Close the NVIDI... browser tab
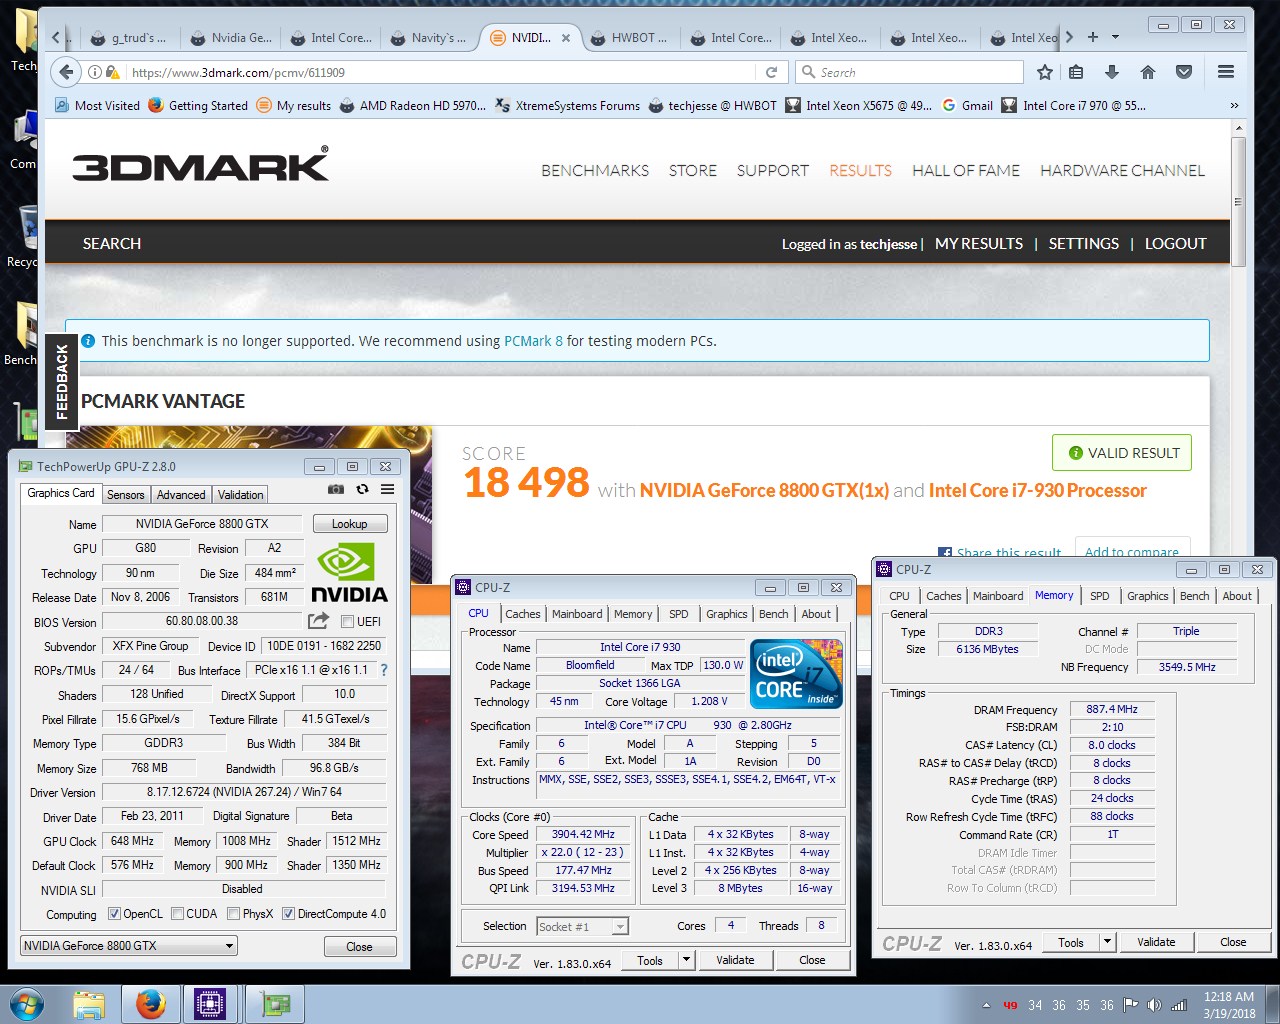The image size is (1280, 1024). pyautogui.click(x=565, y=38)
